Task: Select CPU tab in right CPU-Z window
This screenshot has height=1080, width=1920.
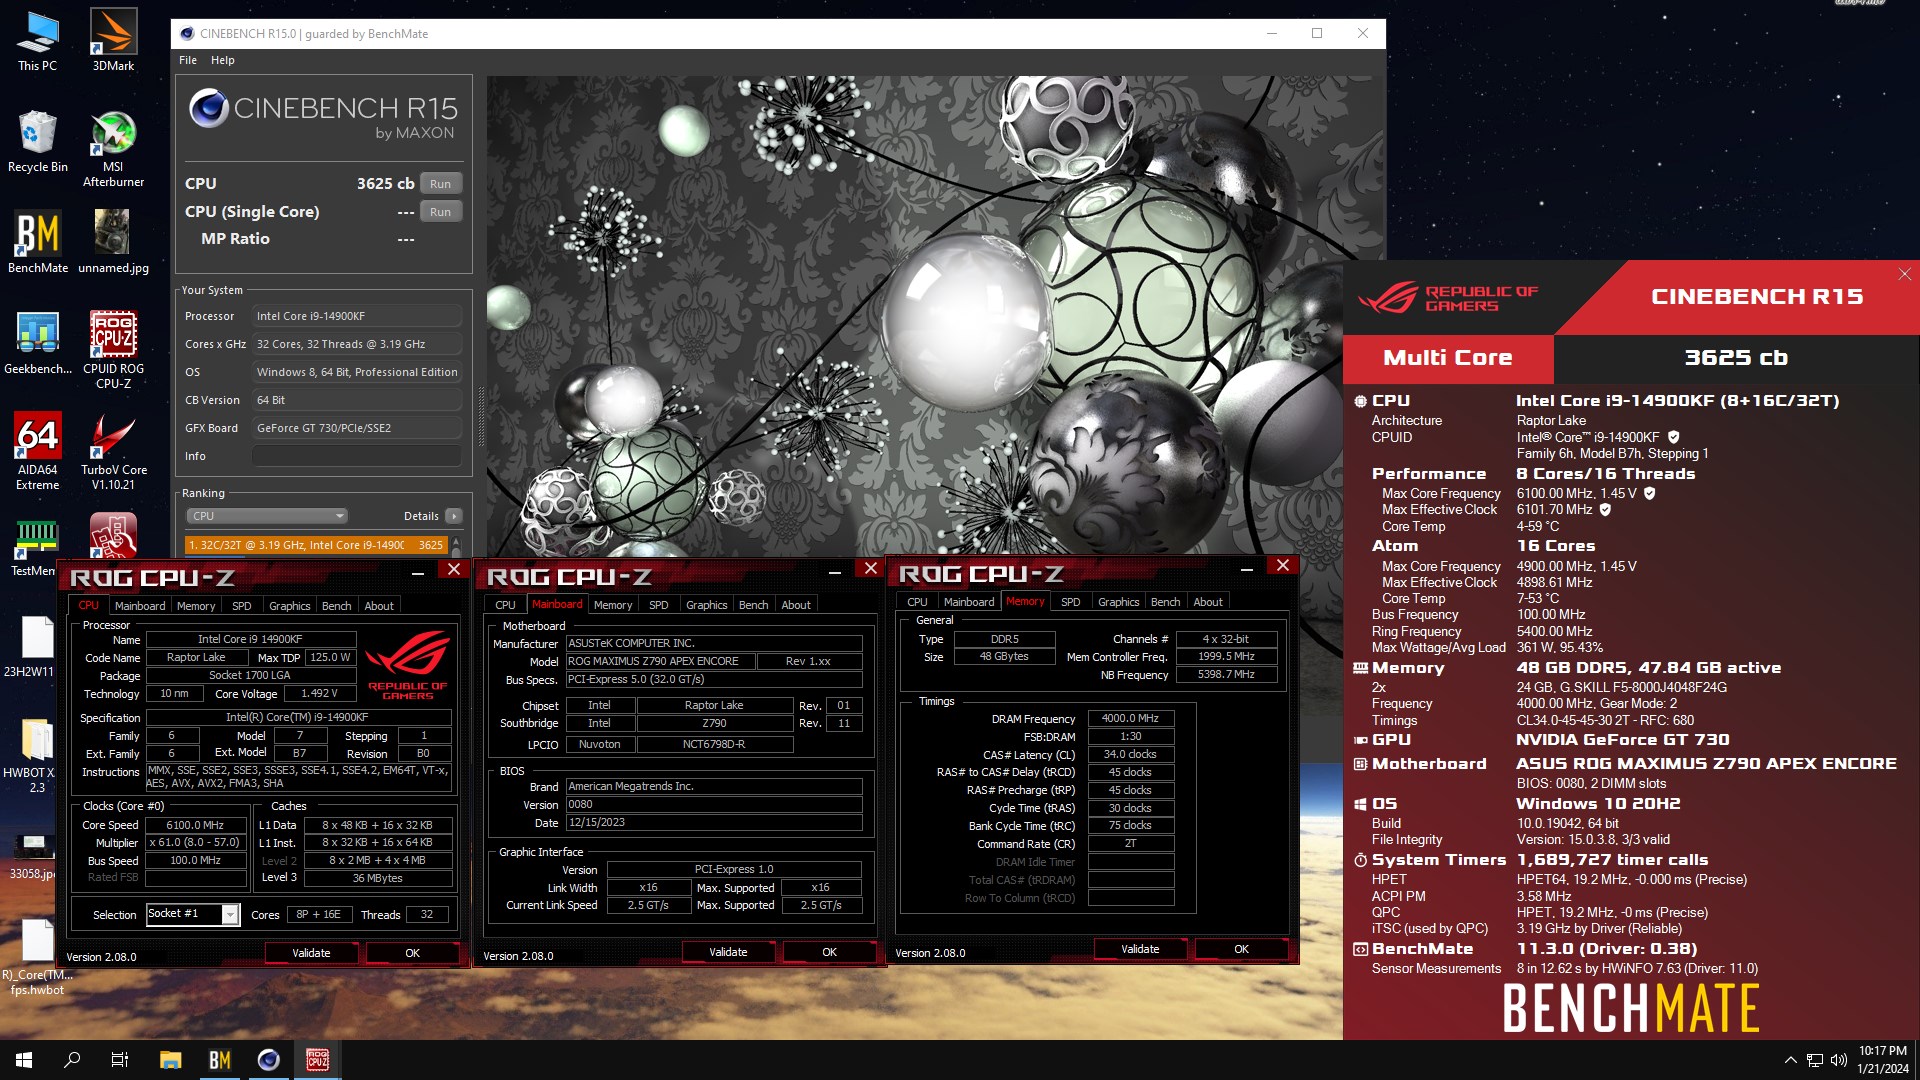Action: (x=917, y=602)
